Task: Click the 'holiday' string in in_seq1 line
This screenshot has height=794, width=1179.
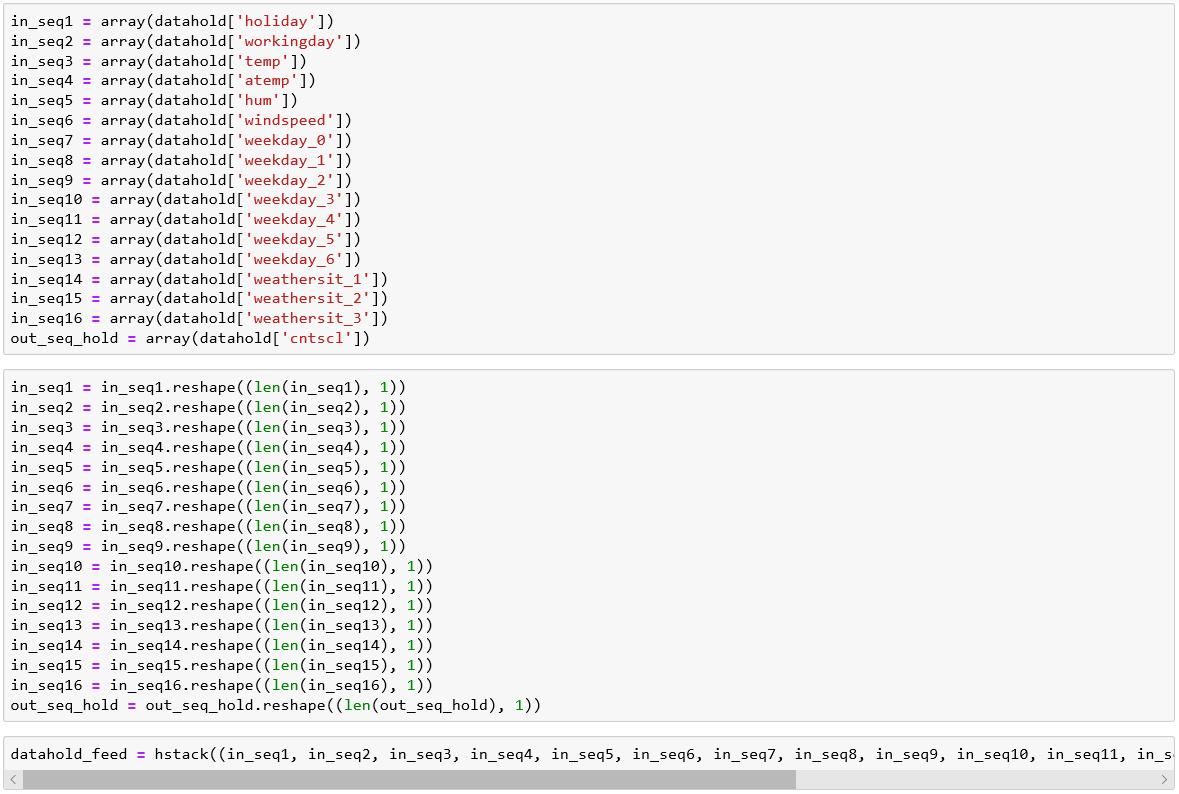Action: pyautogui.click(x=277, y=21)
